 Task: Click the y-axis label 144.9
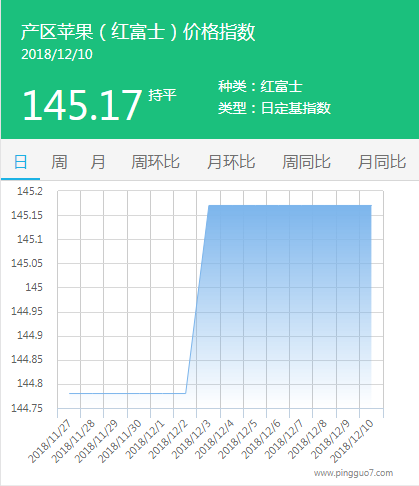(30, 335)
